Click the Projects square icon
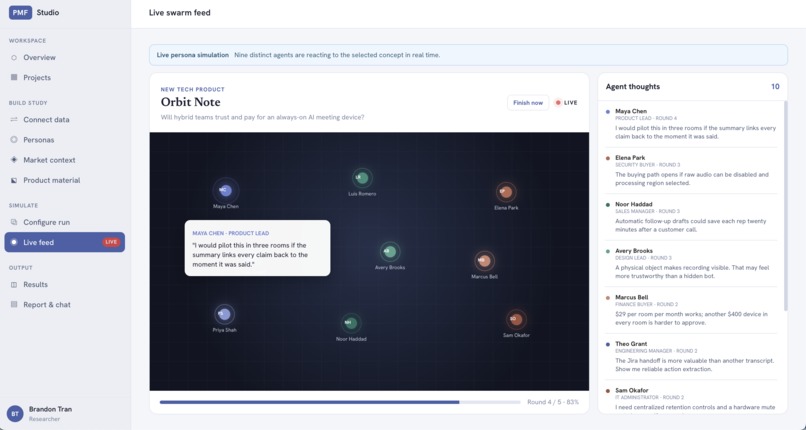The height and width of the screenshot is (430, 806). (x=14, y=78)
